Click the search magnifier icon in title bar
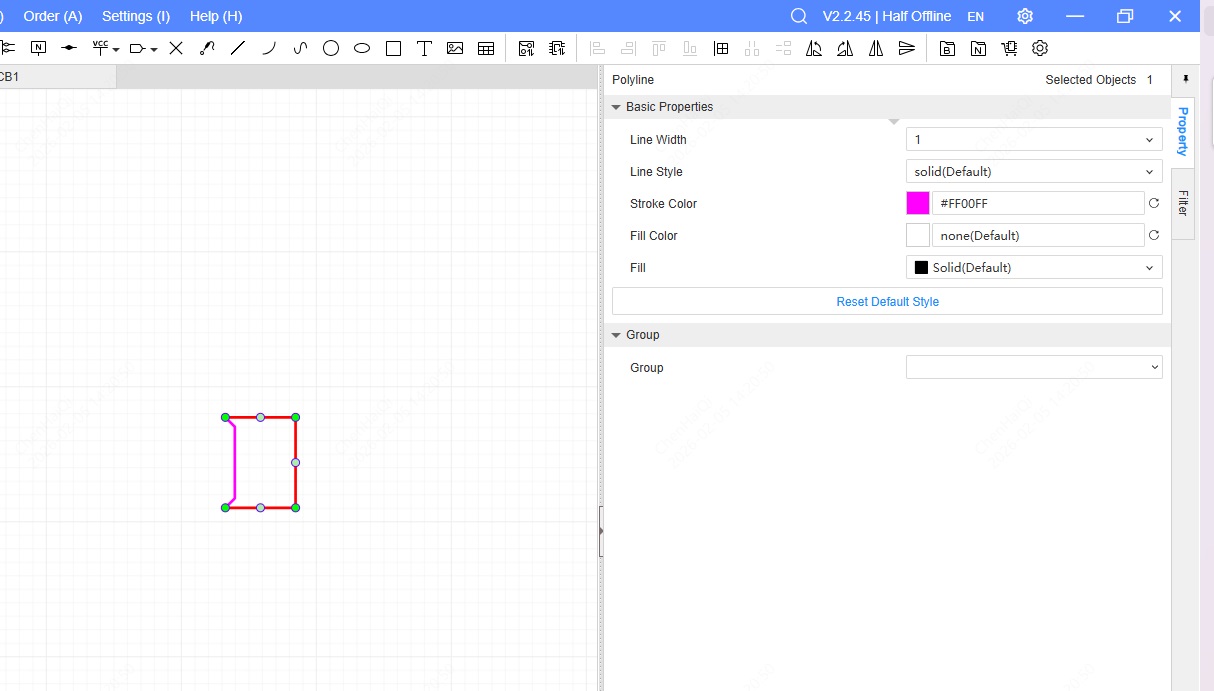This screenshot has width=1214, height=691. click(798, 16)
